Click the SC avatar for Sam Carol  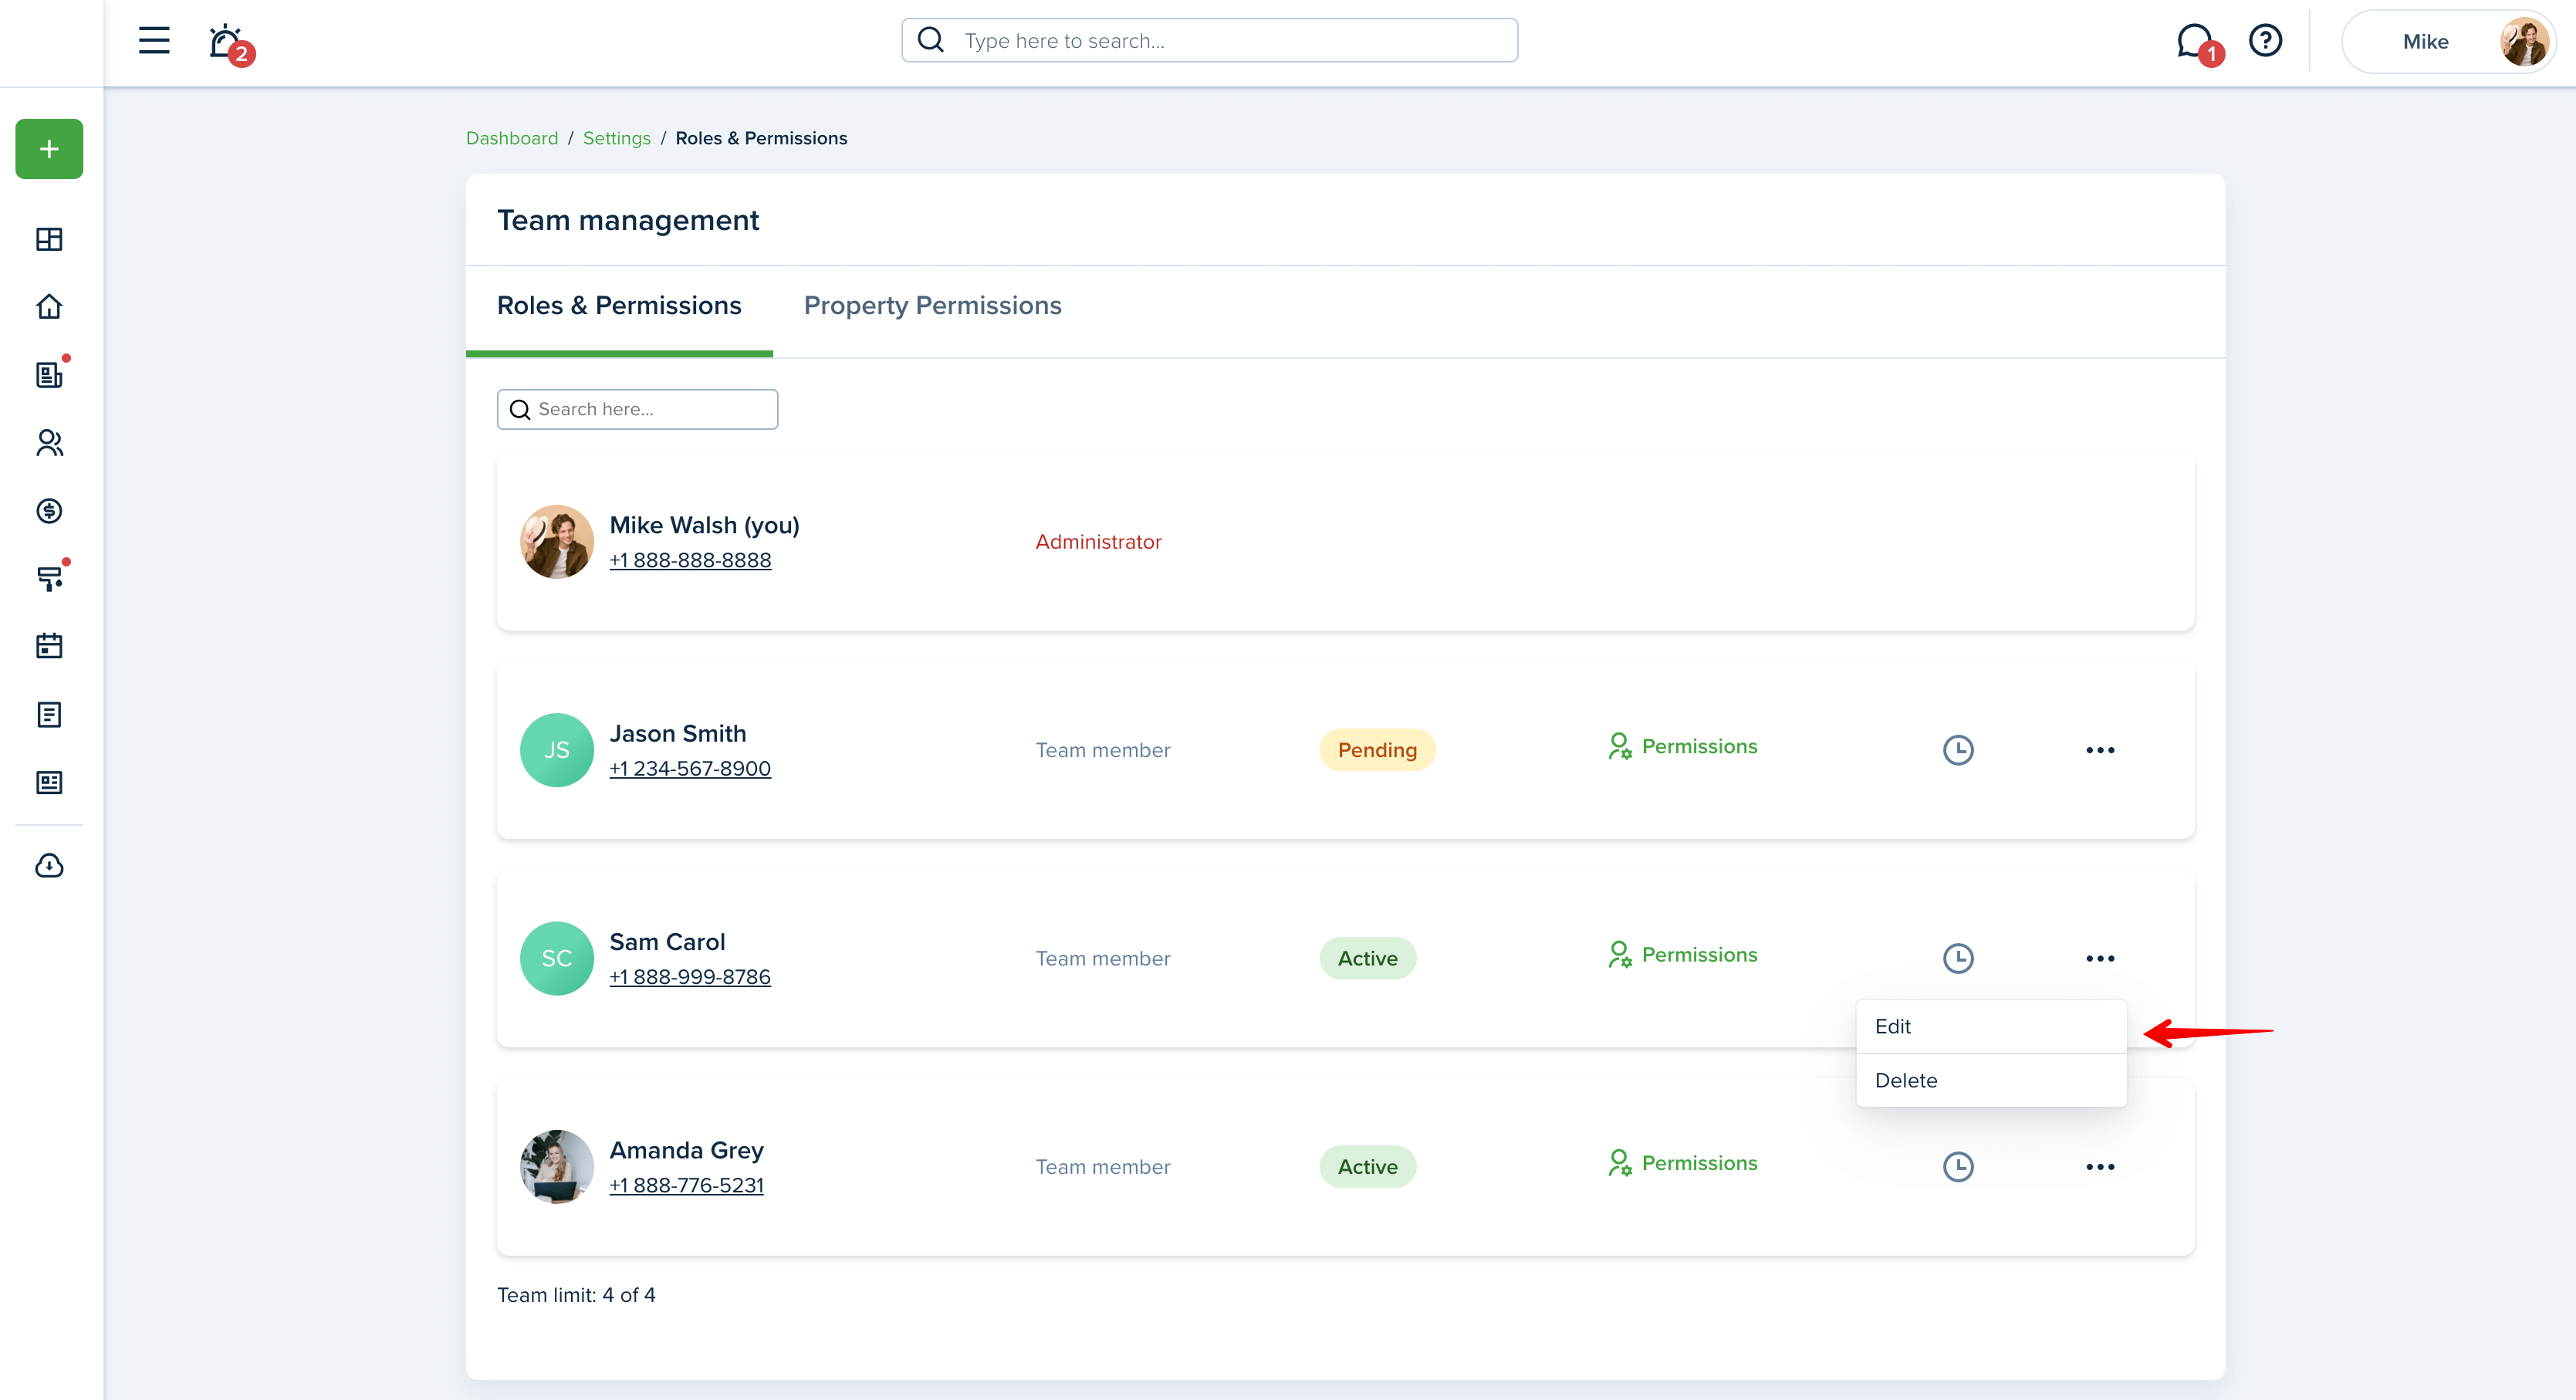[557, 958]
